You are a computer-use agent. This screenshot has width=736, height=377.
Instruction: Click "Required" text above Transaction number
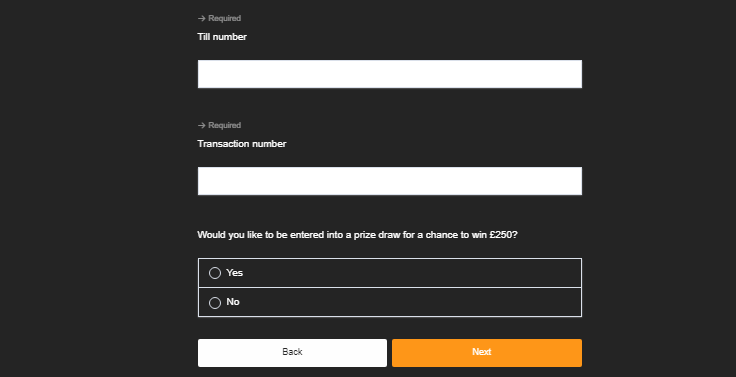(224, 125)
